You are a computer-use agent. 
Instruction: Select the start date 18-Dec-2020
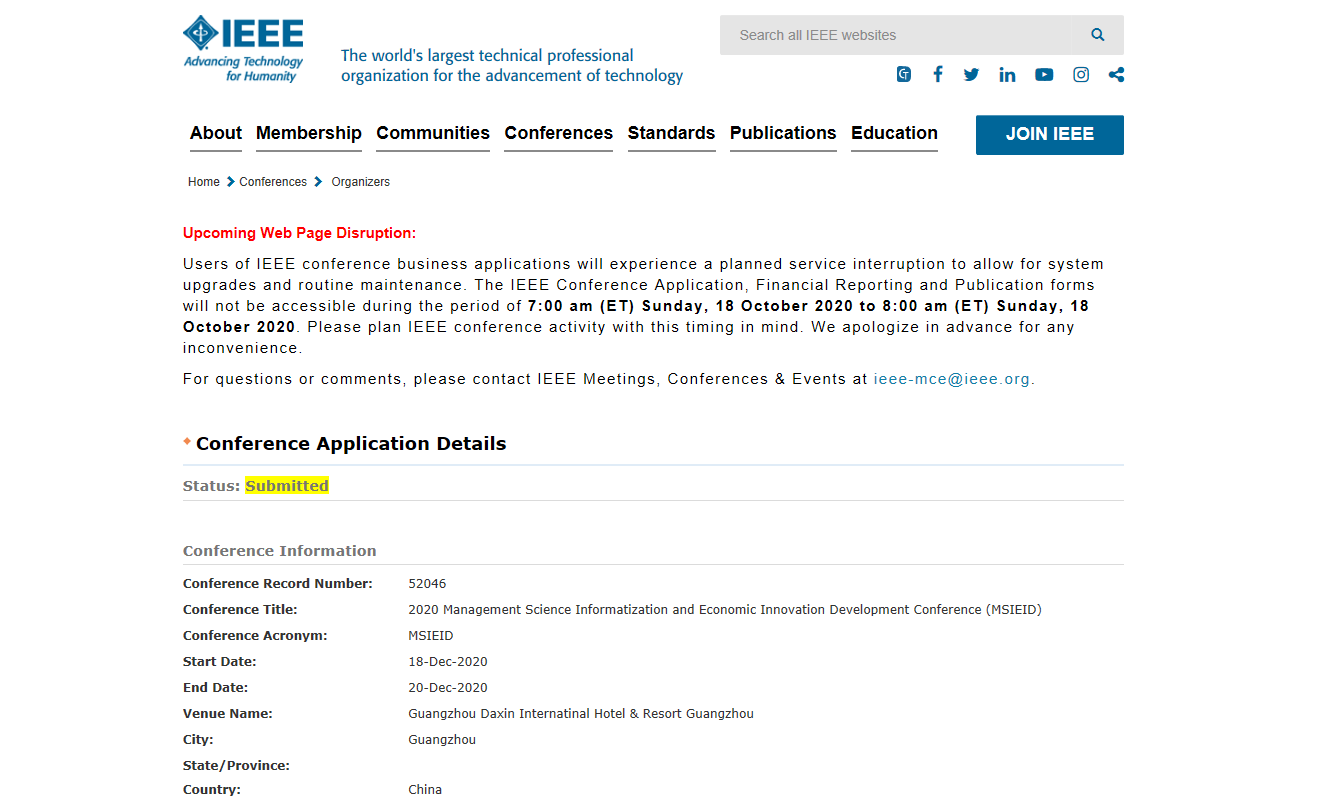pyautogui.click(x=448, y=662)
